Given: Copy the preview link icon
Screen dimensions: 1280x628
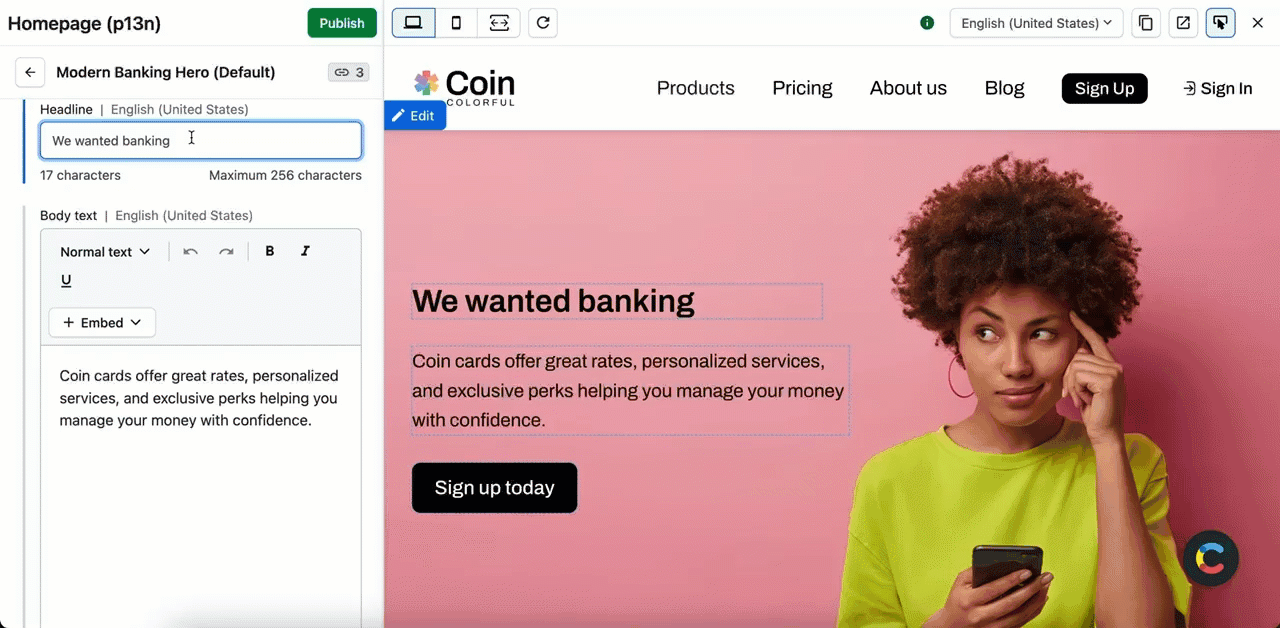Looking at the screenshot, I should [x=1146, y=23].
